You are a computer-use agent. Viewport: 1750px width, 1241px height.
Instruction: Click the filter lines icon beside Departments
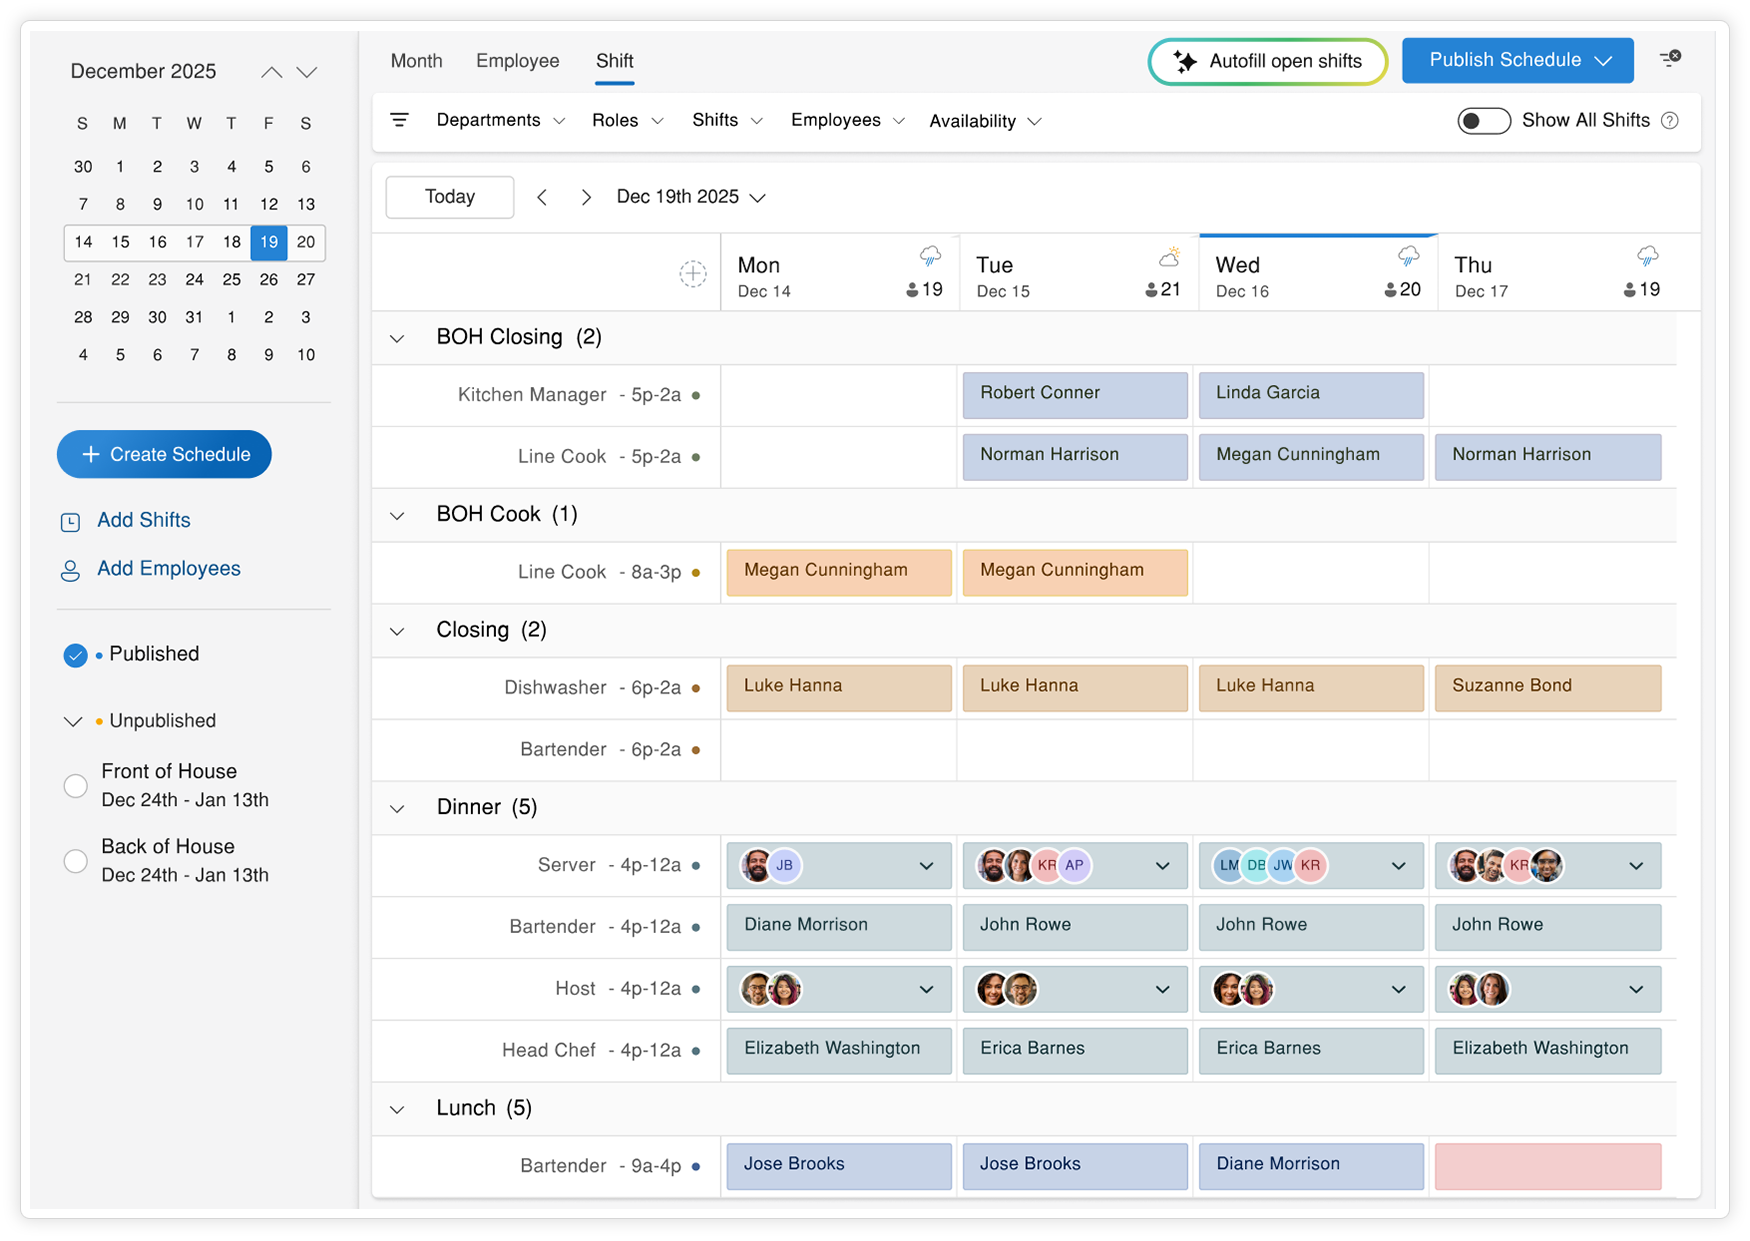click(x=399, y=120)
